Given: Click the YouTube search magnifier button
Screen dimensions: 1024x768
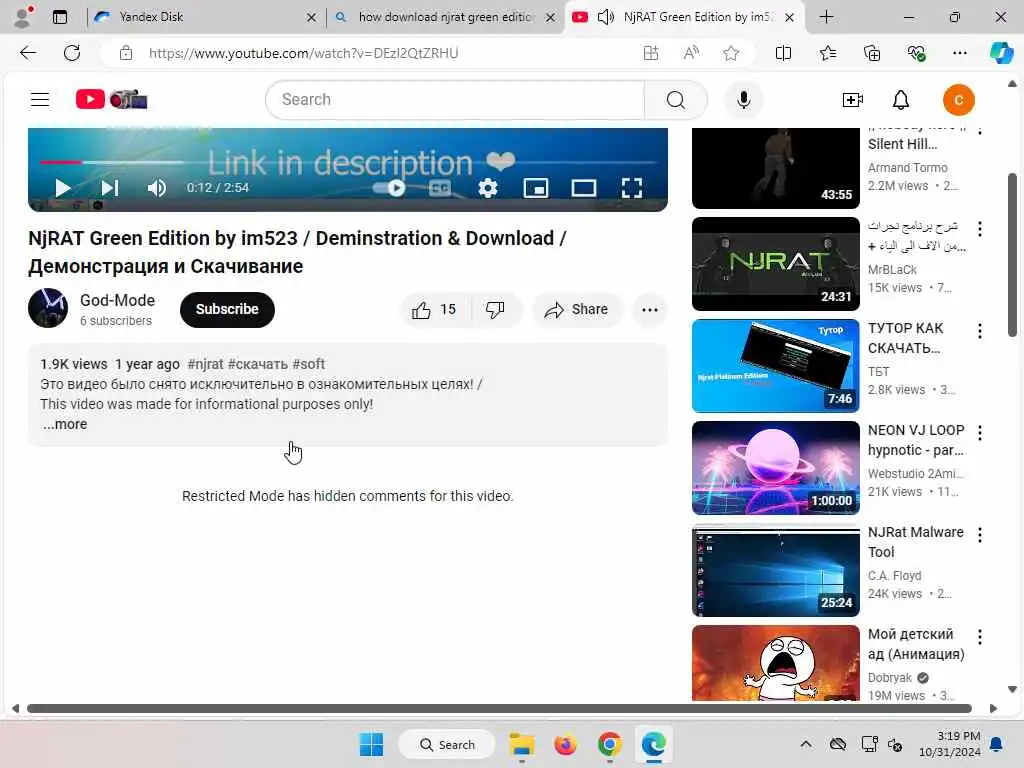Looking at the screenshot, I should [x=676, y=100].
